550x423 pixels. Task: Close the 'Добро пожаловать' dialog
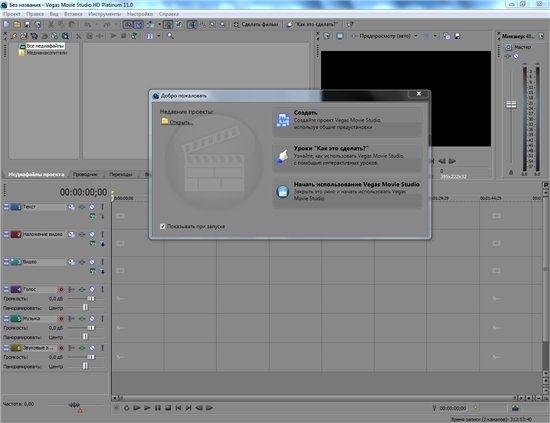point(418,94)
